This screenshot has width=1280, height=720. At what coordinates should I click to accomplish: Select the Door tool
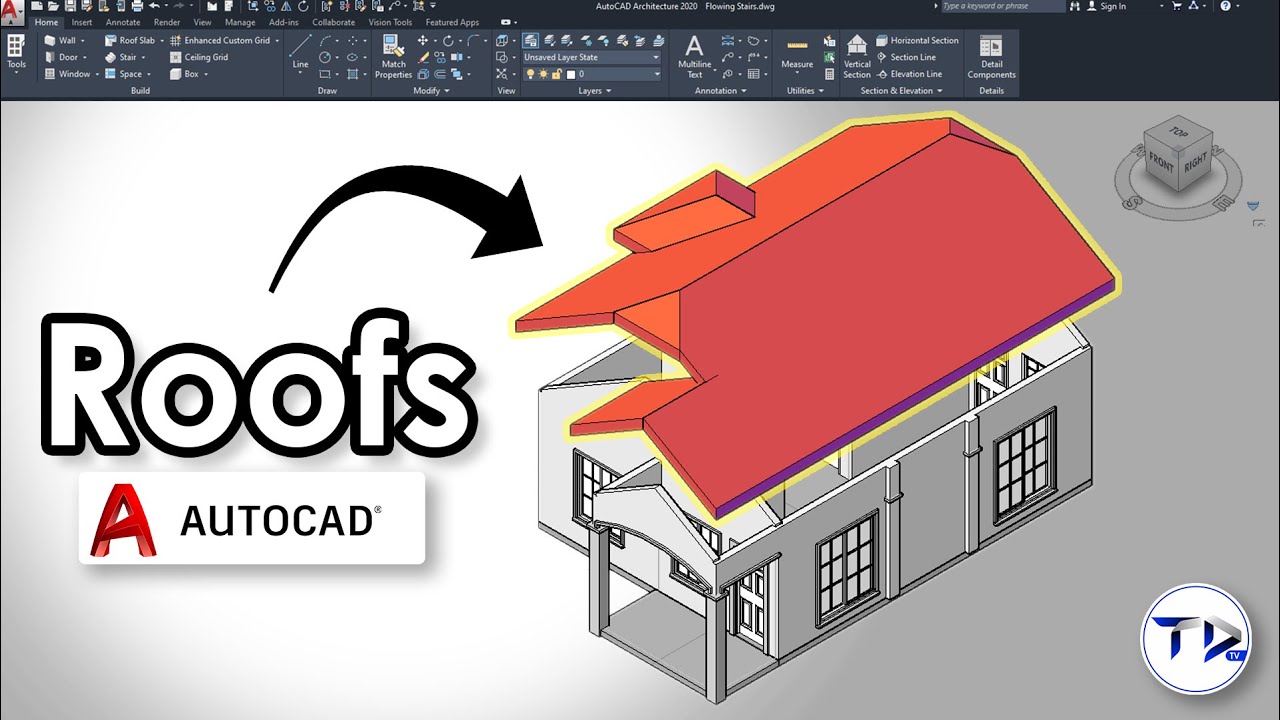pyautogui.click(x=60, y=57)
